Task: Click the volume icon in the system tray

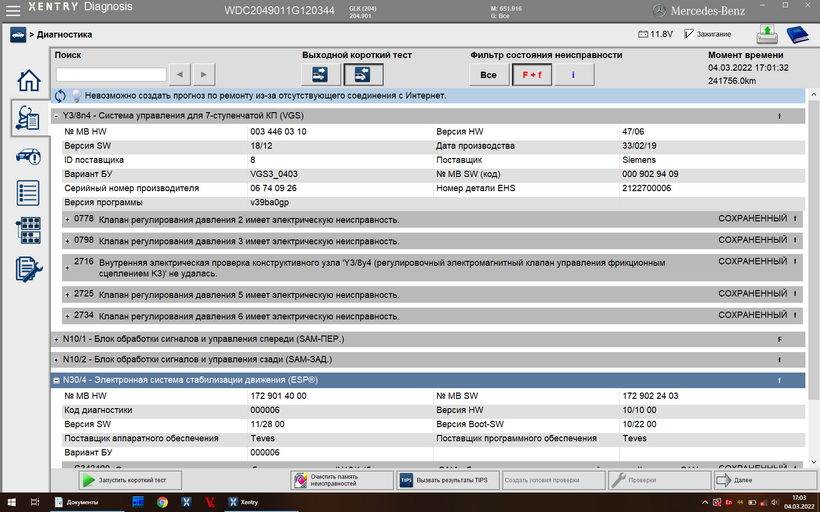Action: coord(775,503)
